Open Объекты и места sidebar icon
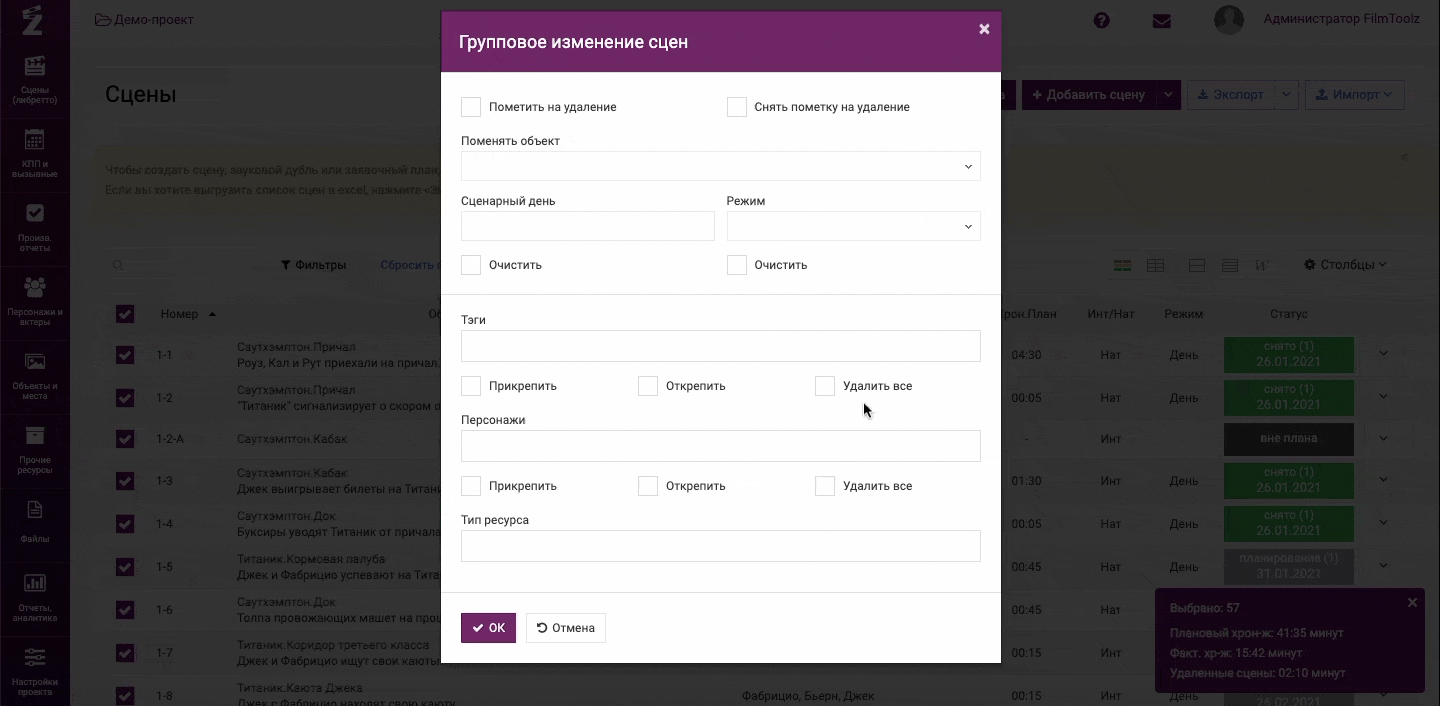Viewport: 1440px width, 706px height. click(34, 375)
